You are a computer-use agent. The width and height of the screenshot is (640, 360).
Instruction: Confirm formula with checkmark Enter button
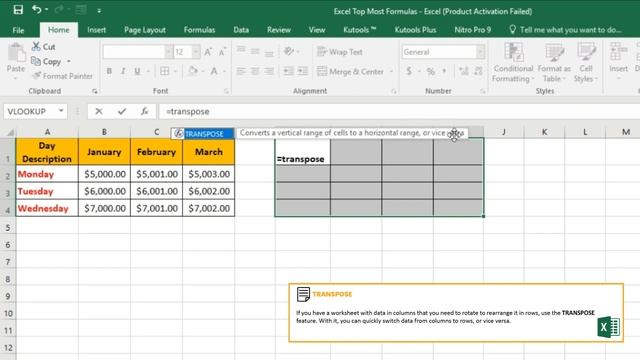[x=122, y=111]
